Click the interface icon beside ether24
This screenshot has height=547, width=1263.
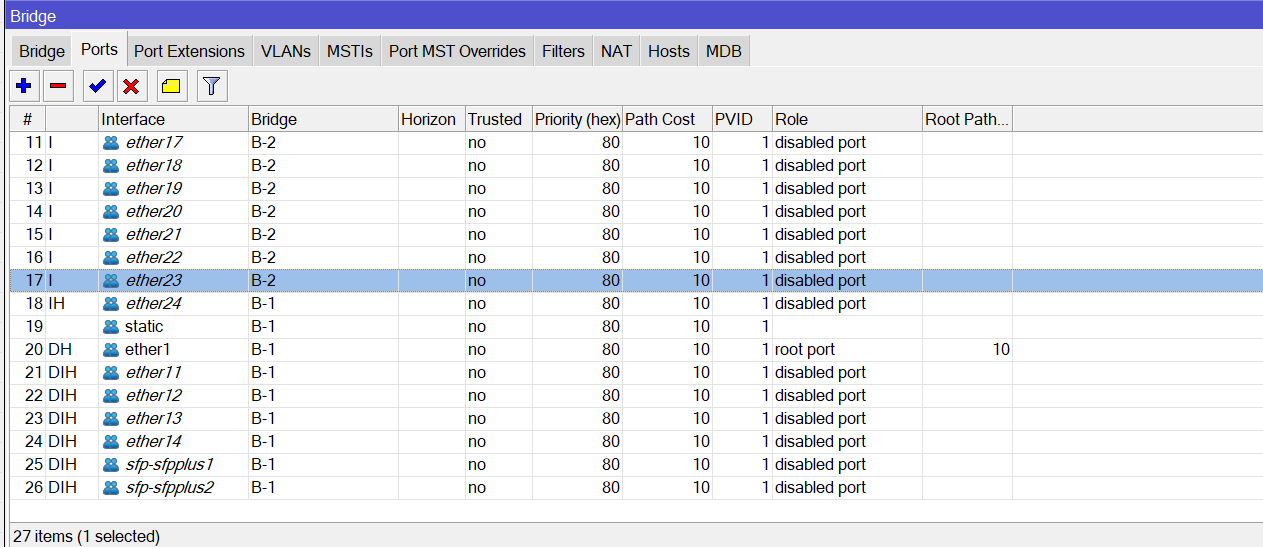coord(111,304)
